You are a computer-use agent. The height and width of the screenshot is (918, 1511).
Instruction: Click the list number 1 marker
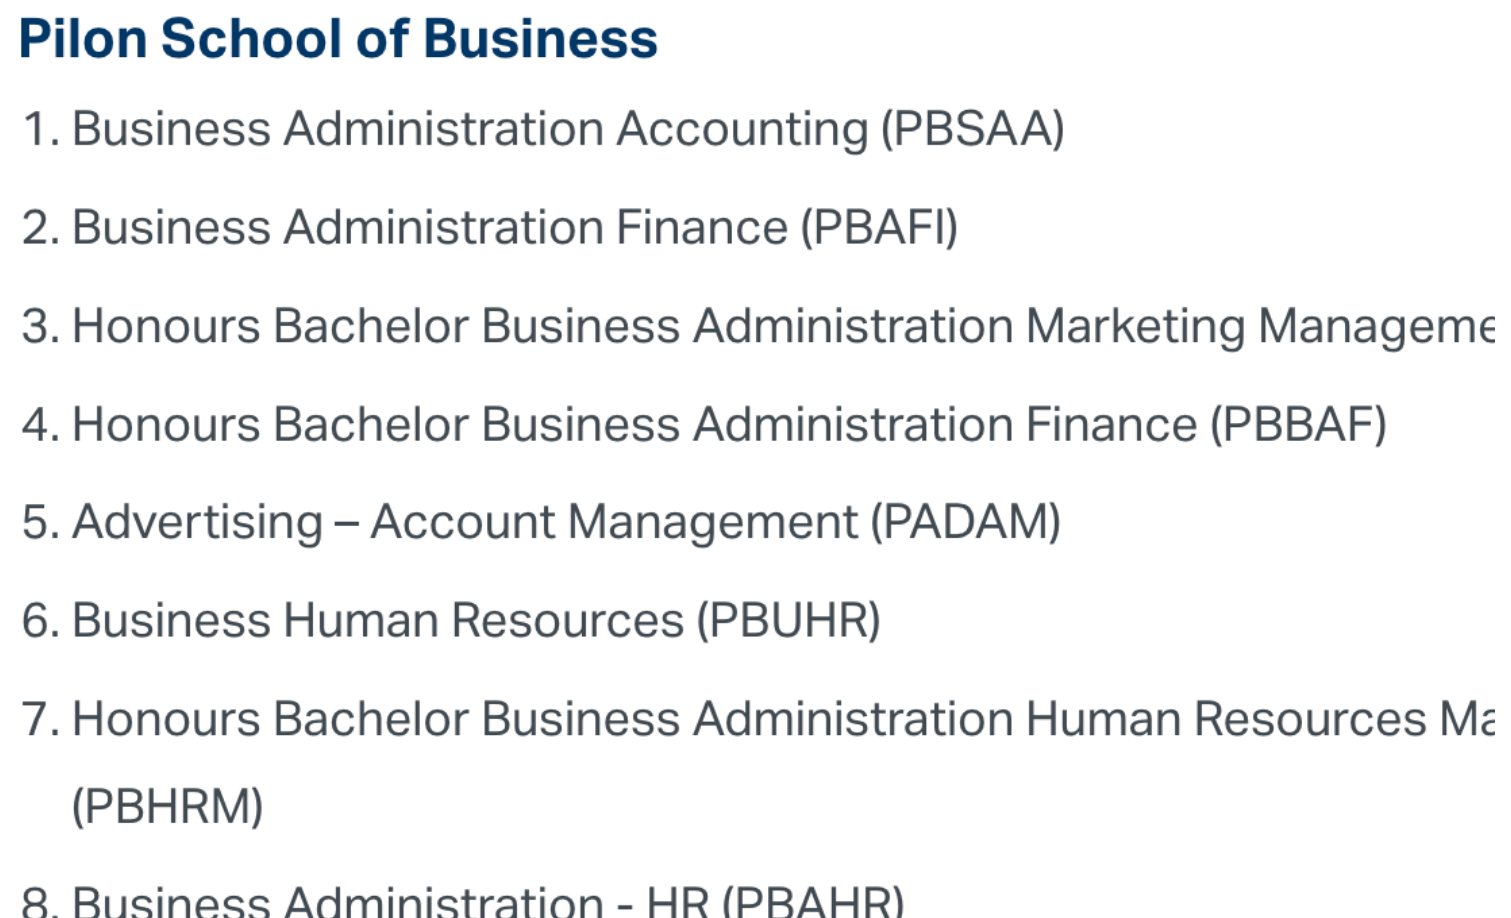(x=38, y=129)
